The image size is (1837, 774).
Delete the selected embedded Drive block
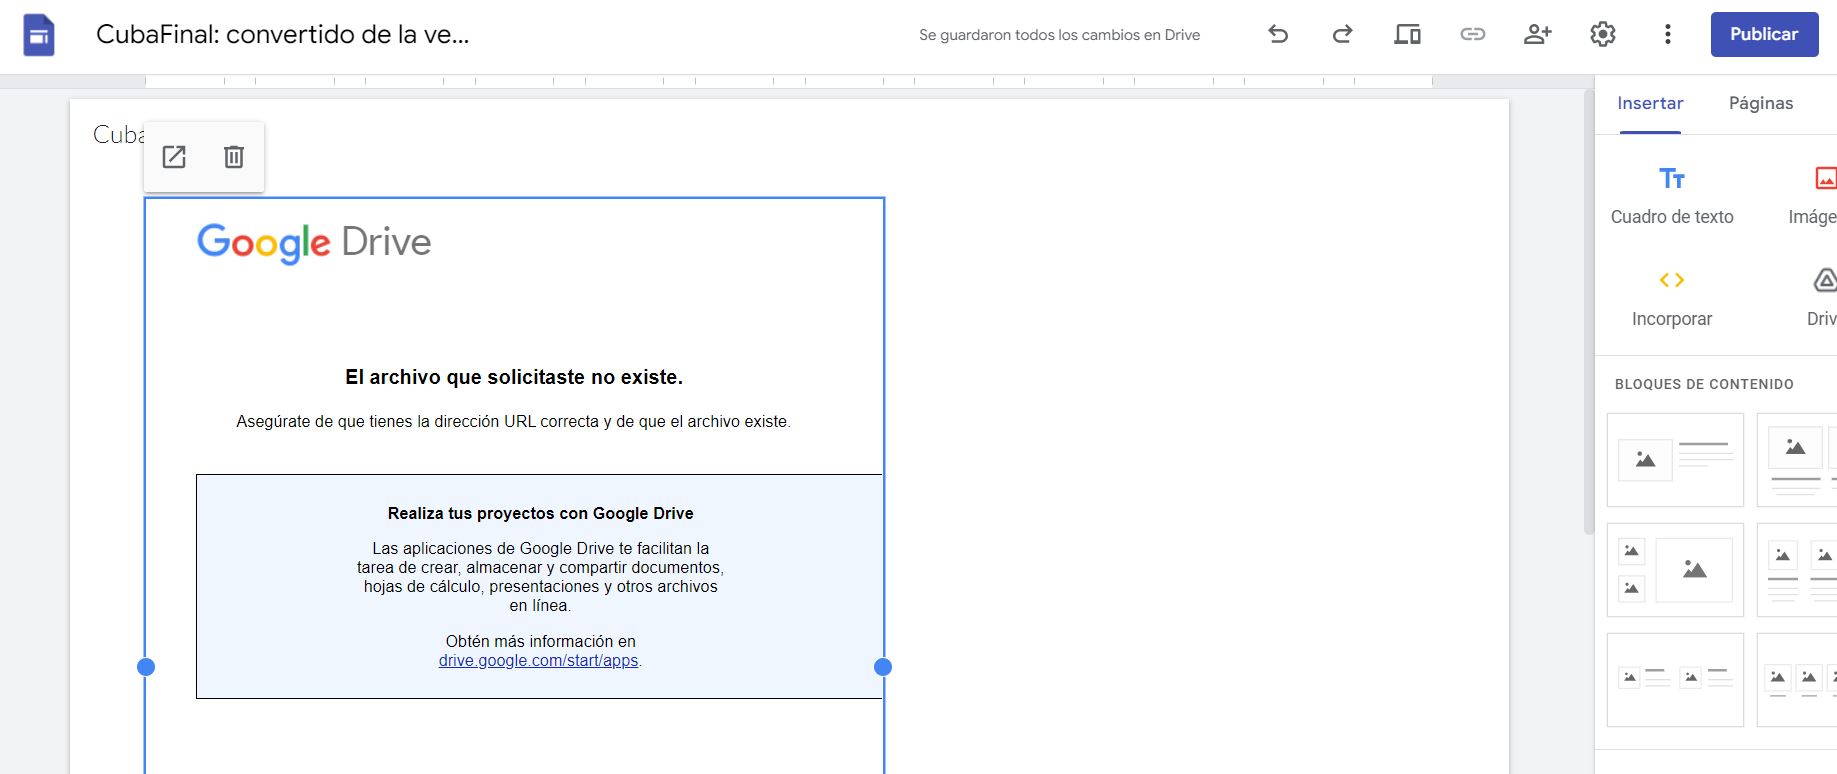click(x=234, y=157)
